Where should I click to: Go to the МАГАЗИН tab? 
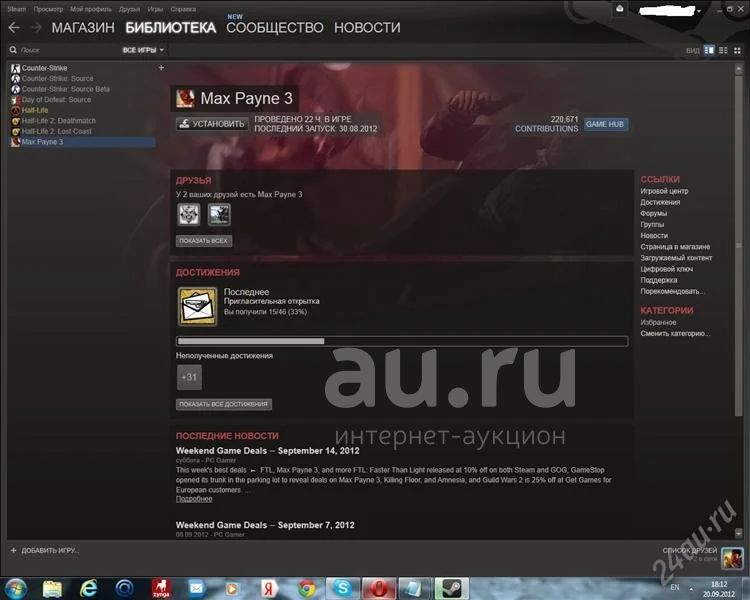(x=83, y=28)
